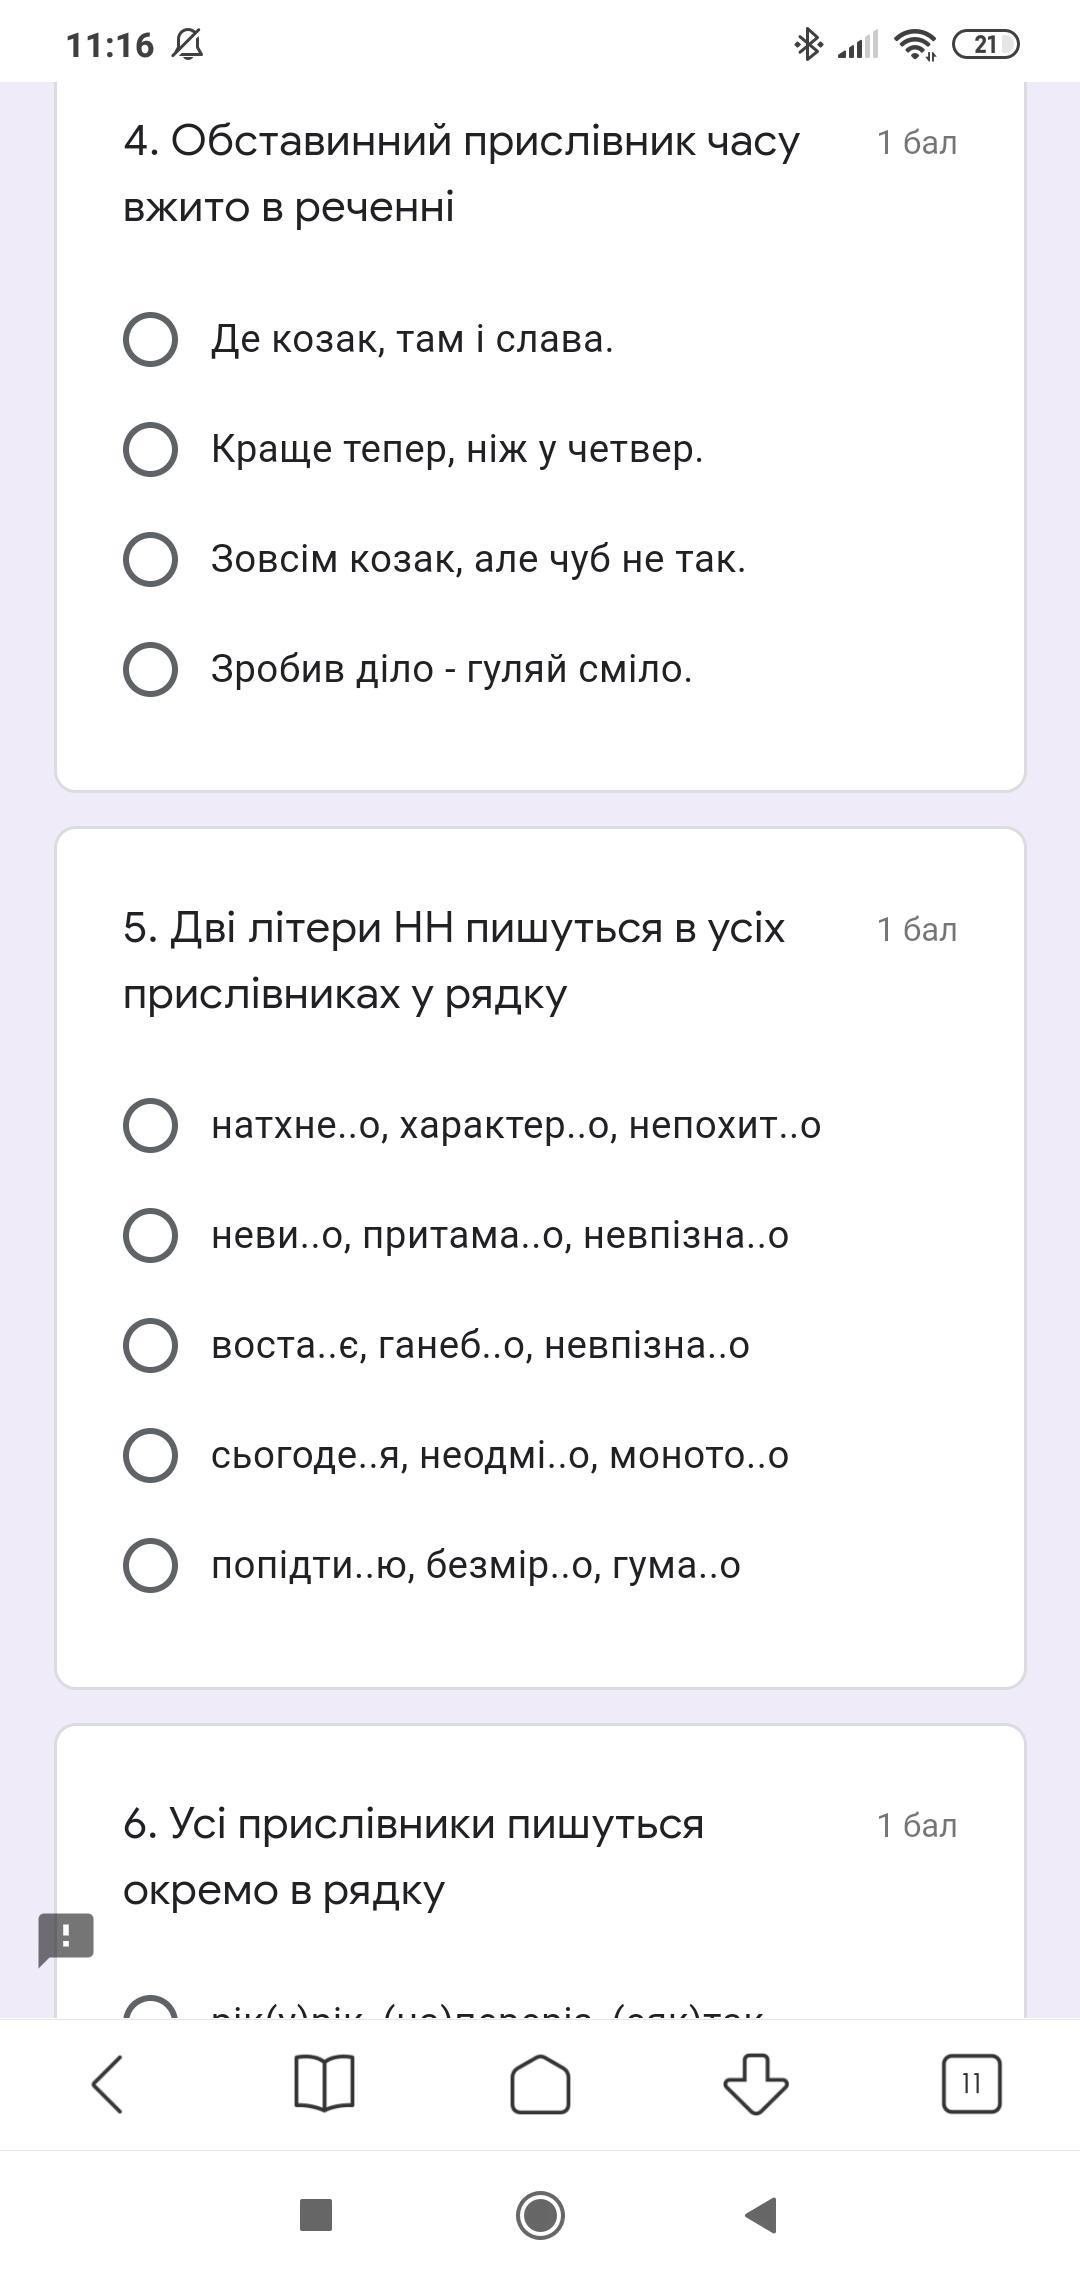Choose option "Зробив діло - гуляй сміло."
The image size is (1080, 2280).
(x=151, y=669)
